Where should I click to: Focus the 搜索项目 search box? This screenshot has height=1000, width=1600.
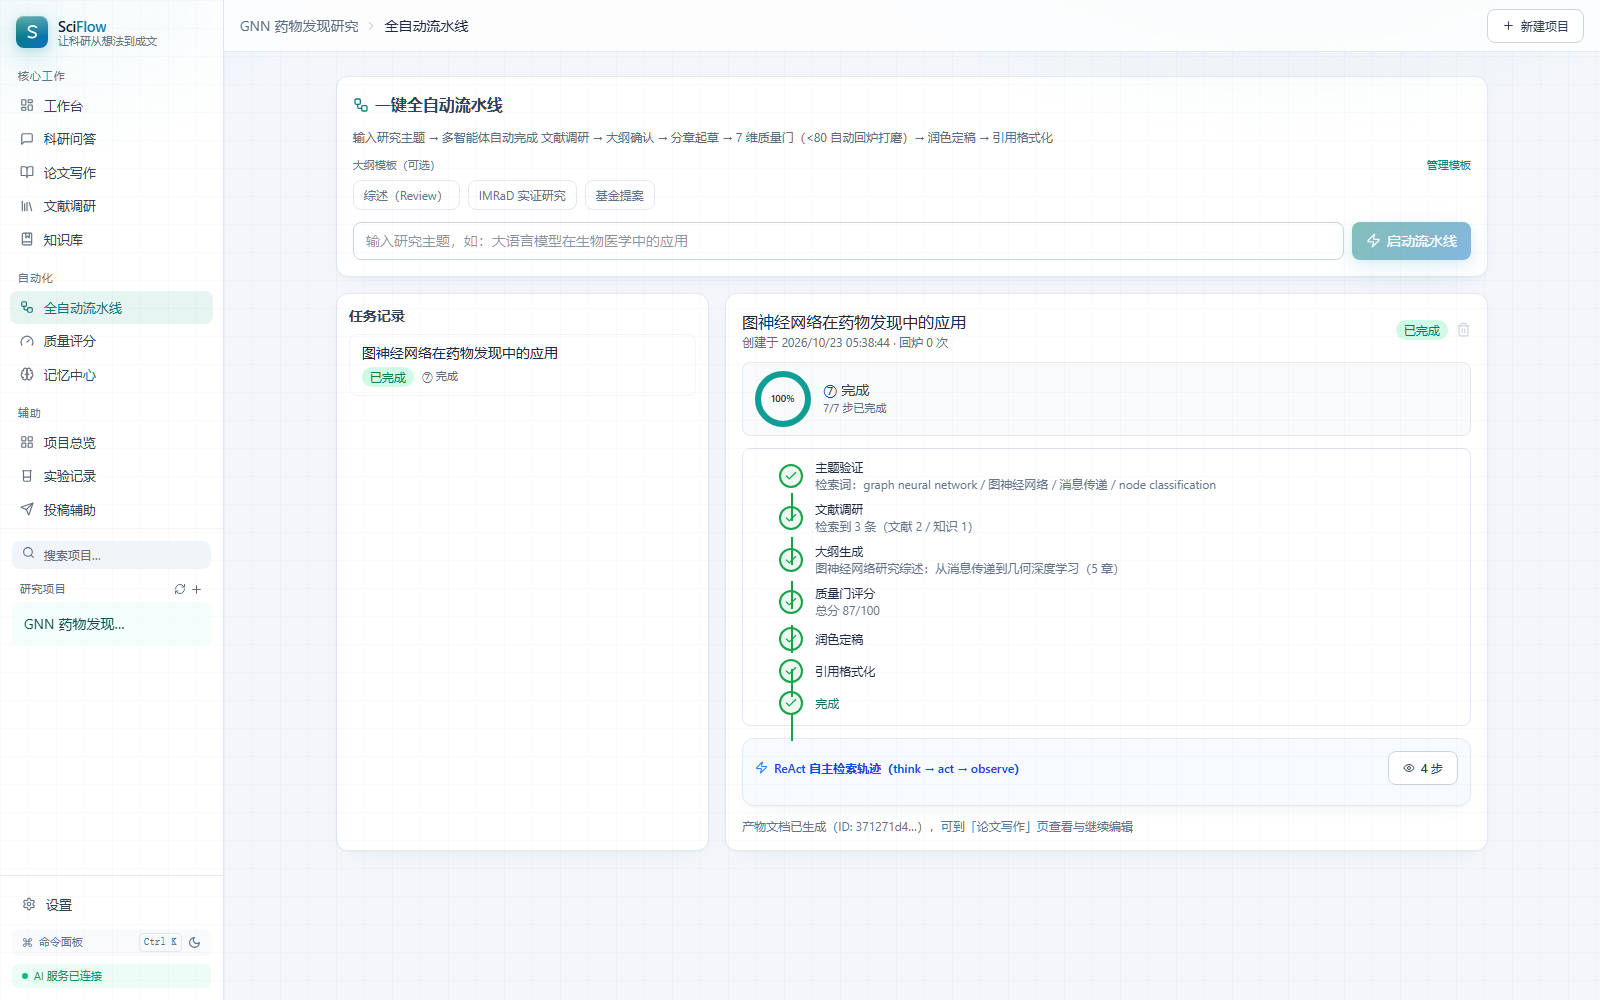[111, 555]
